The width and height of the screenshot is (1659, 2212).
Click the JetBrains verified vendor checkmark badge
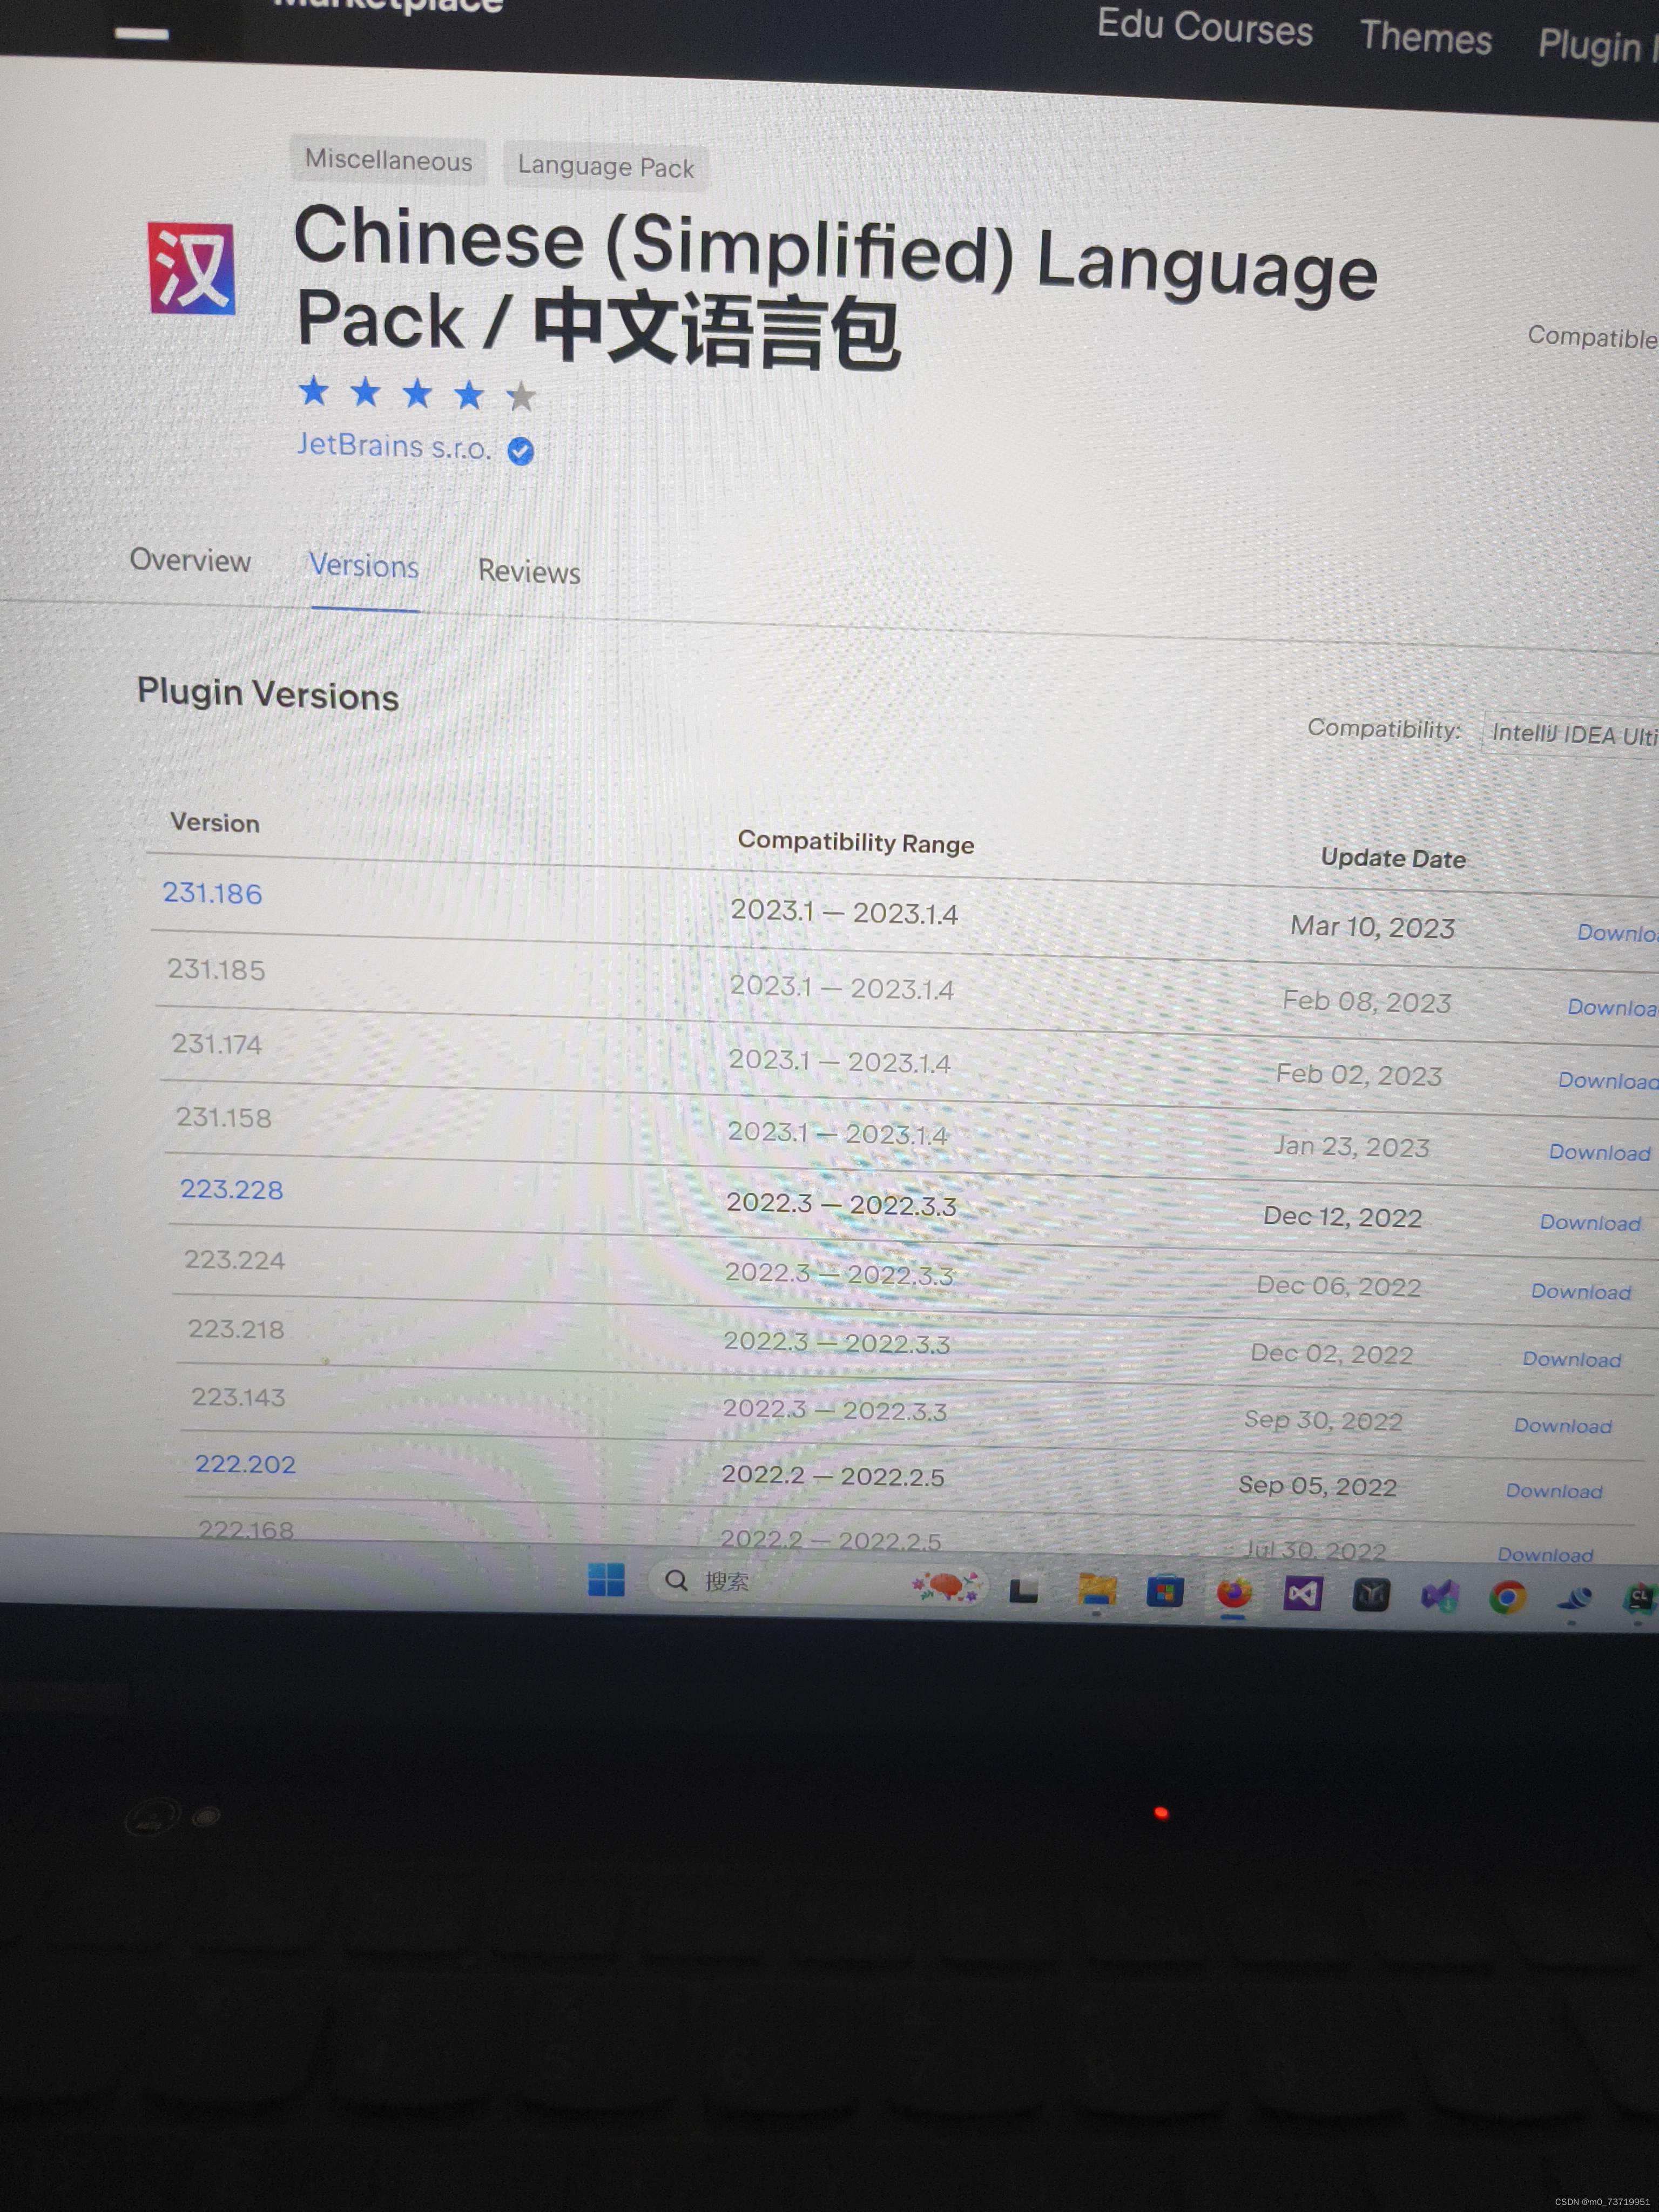tap(520, 452)
